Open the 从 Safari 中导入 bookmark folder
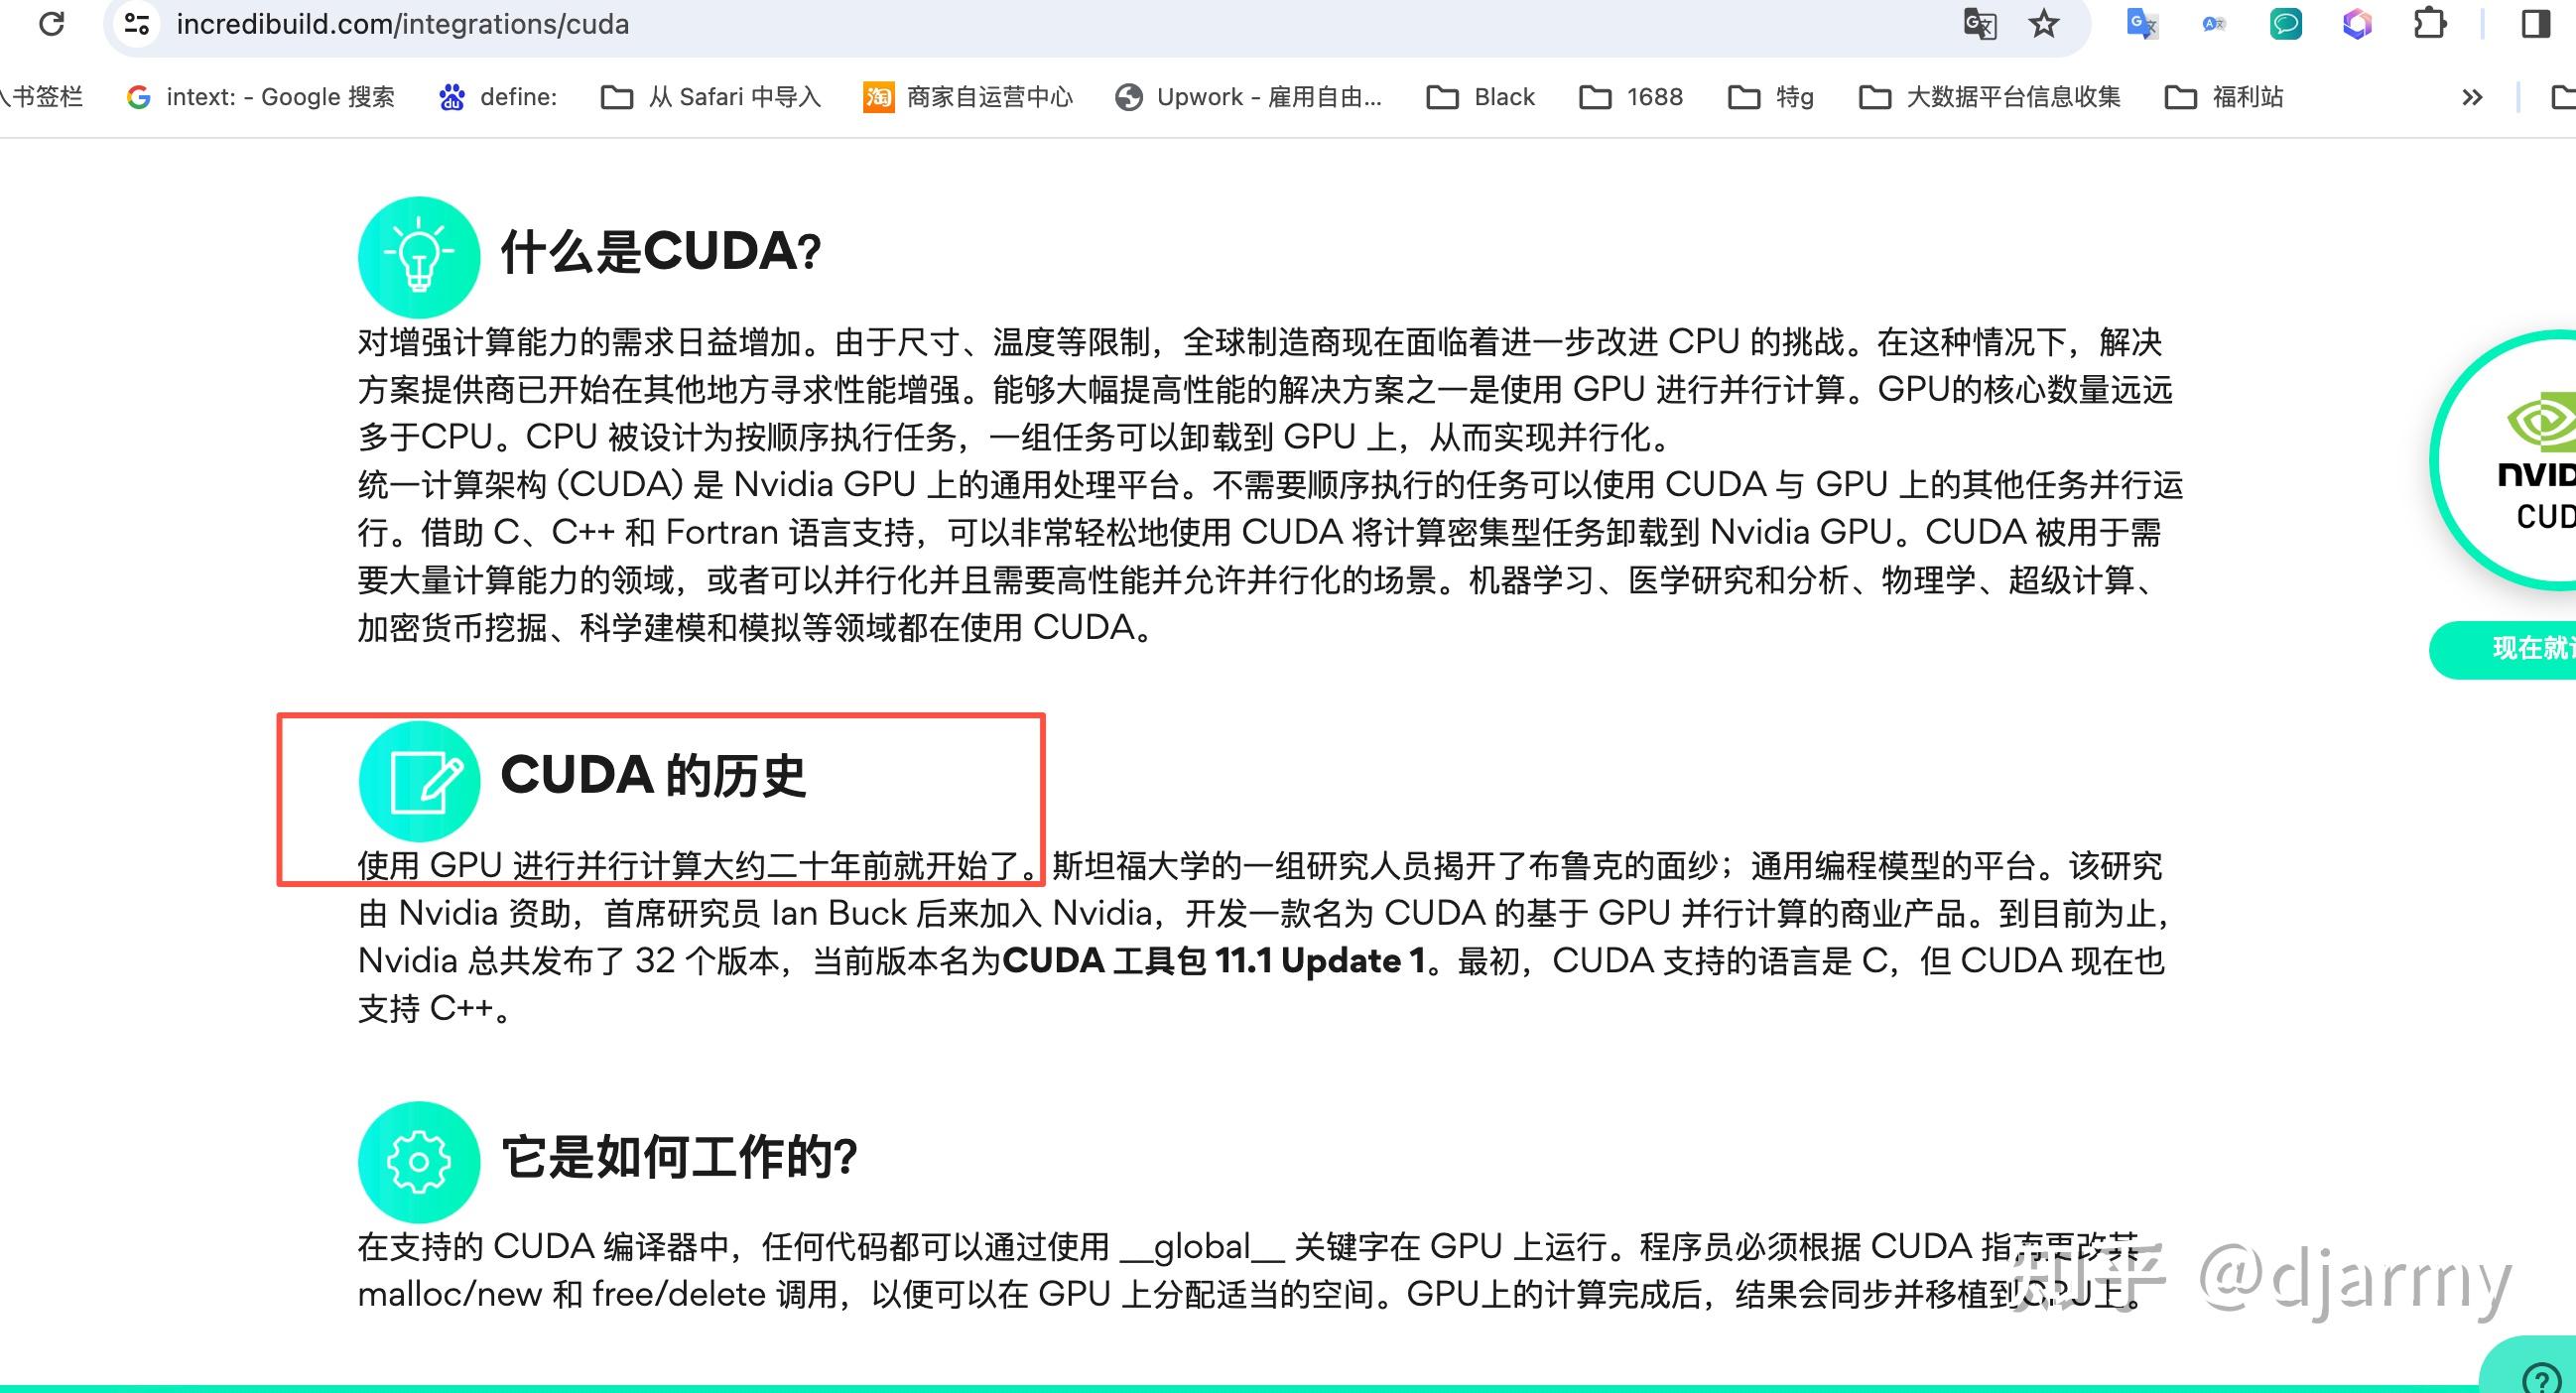 [711, 97]
